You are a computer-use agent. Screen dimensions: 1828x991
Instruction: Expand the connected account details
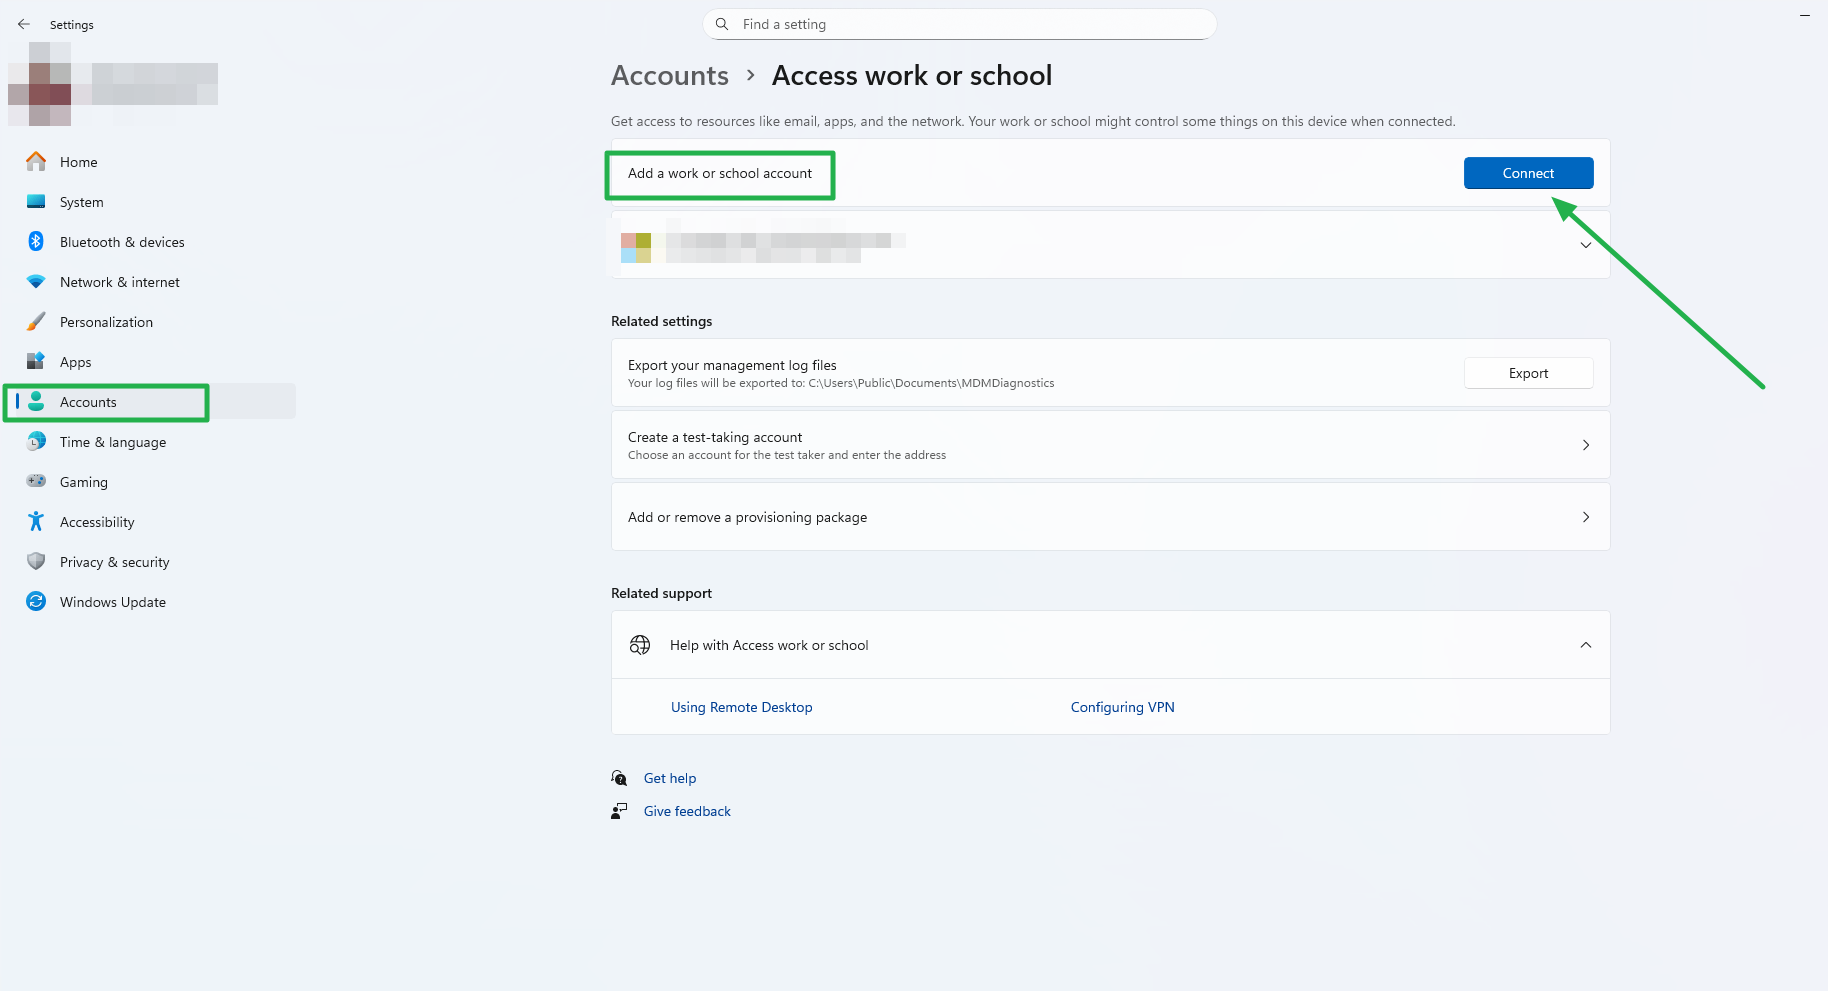coord(1585,244)
